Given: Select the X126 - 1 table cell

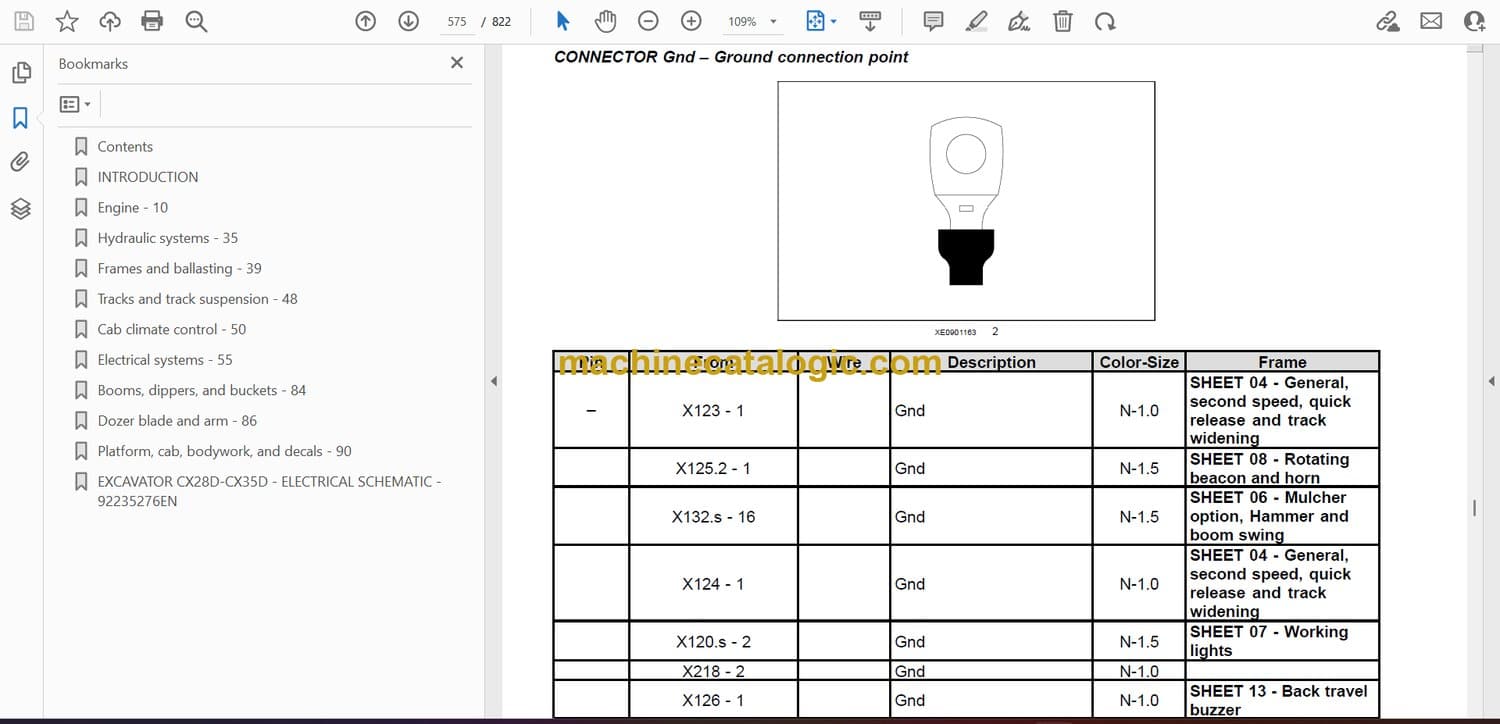Looking at the screenshot, I should pyautogui.click(x=713, y=700).
